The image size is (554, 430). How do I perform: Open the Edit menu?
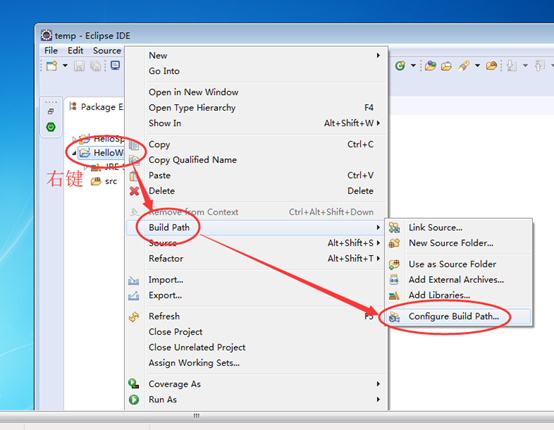75,51
